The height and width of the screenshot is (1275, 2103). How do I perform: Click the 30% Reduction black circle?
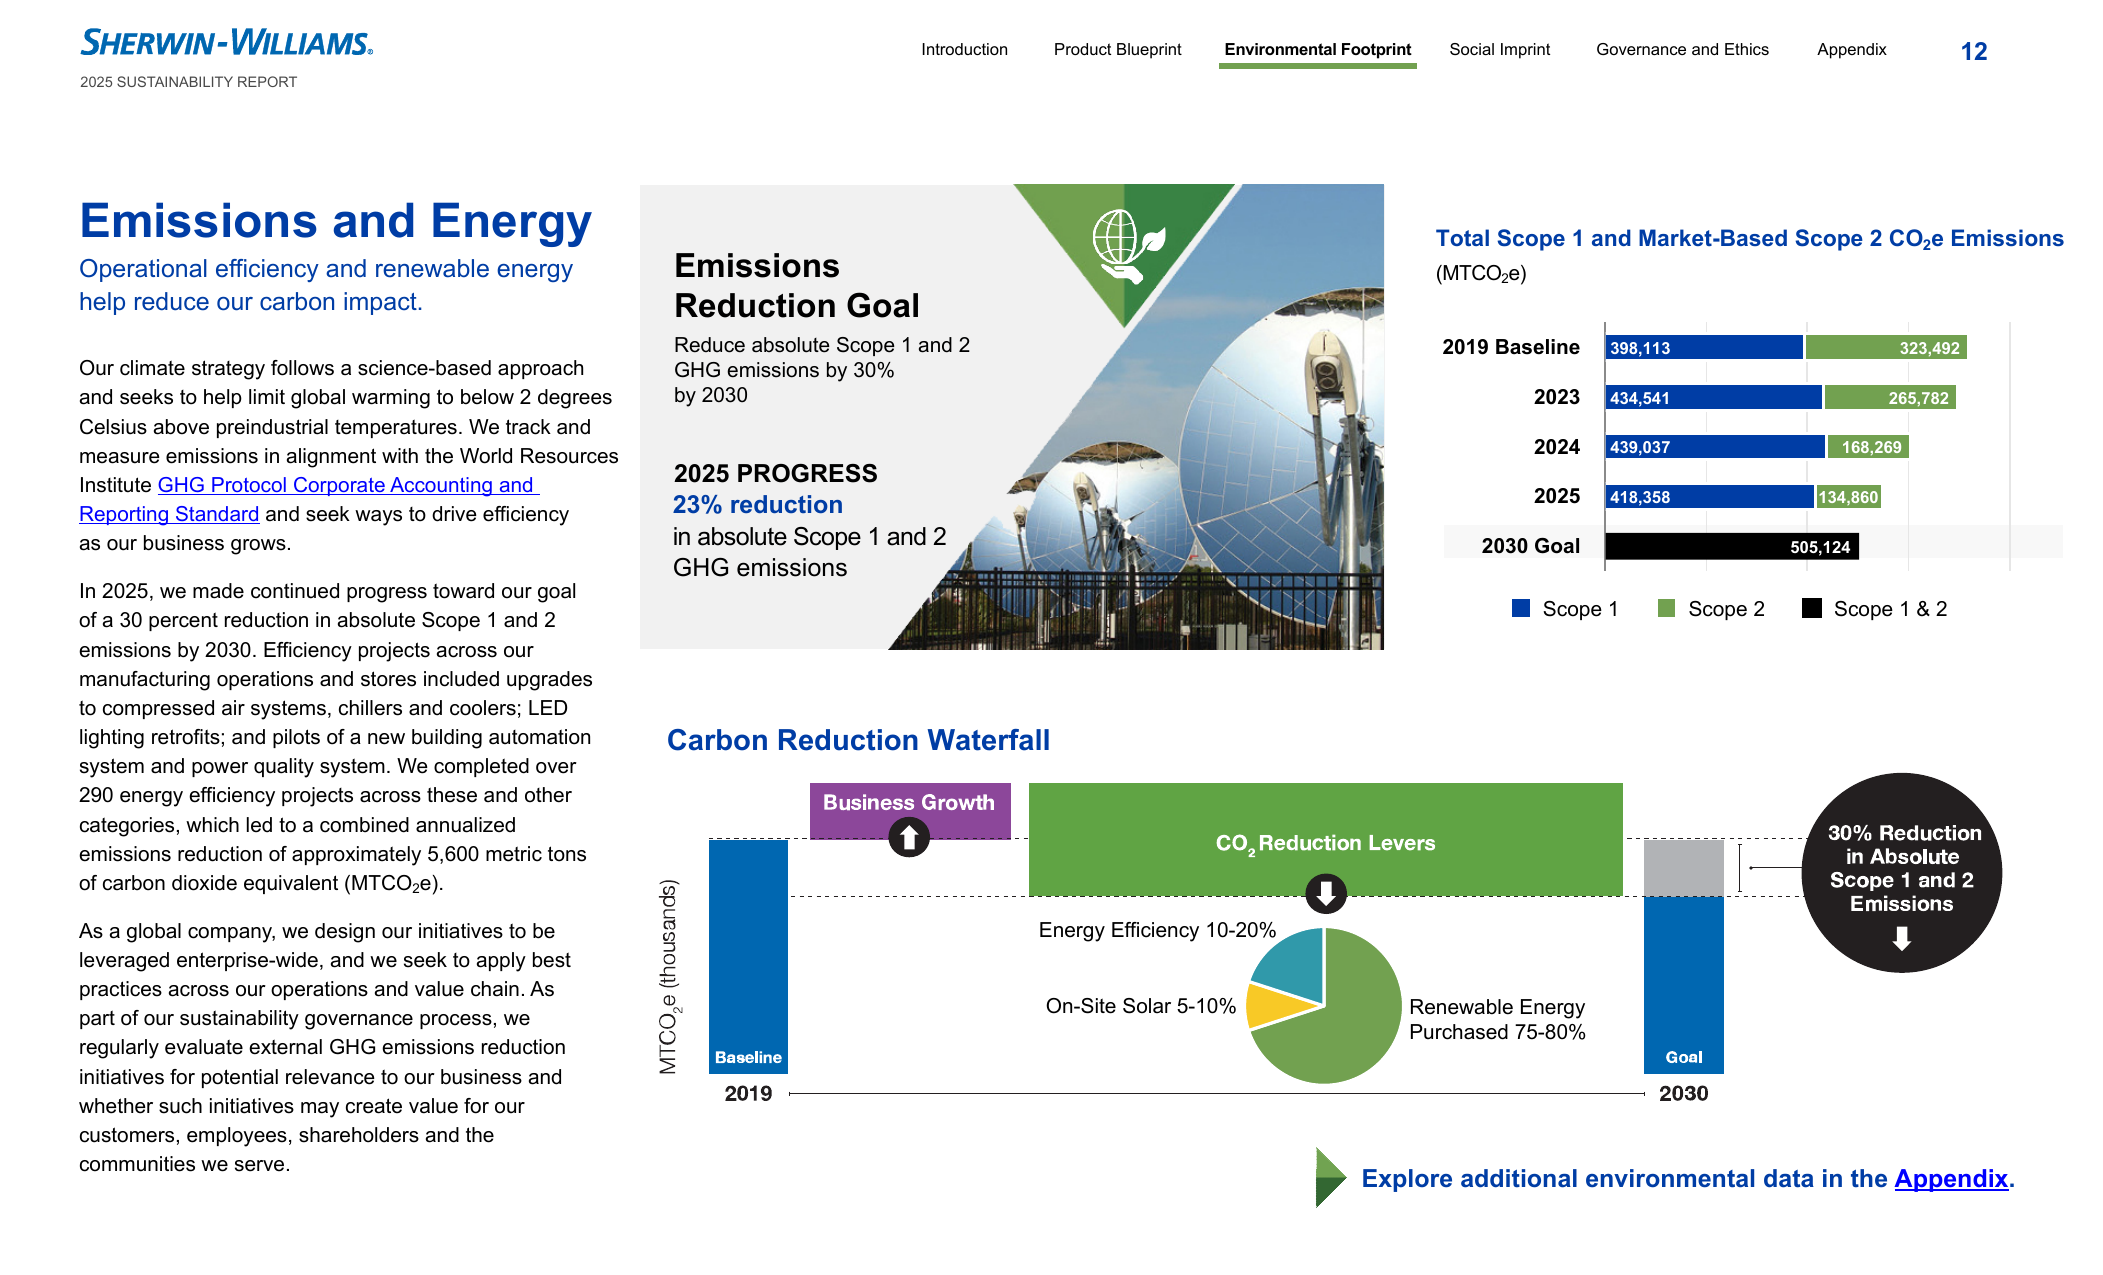click(x=1902, y=872)
